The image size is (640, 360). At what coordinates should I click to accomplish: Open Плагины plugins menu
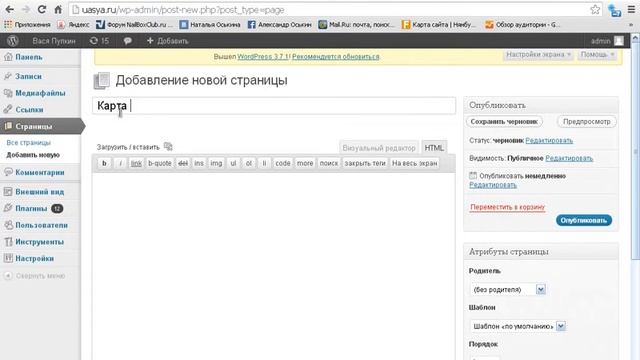click(31, 209)
